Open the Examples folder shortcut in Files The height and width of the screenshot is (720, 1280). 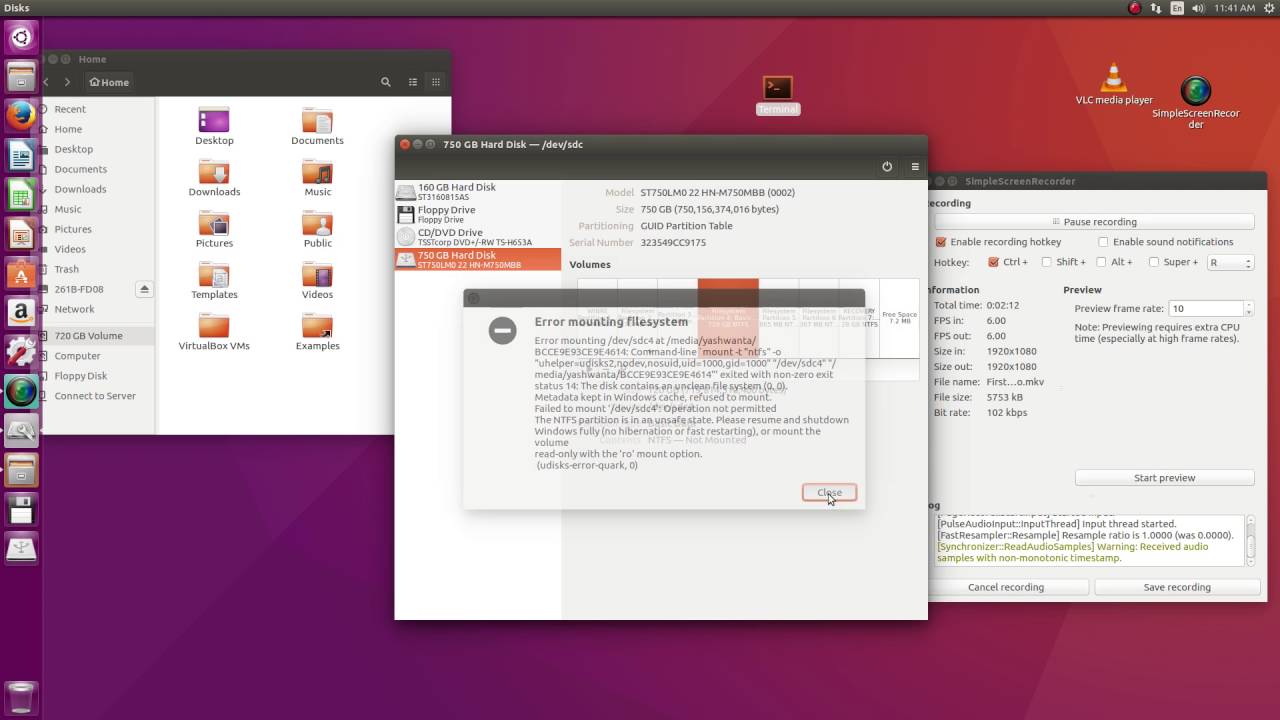click(x=317, y=333)
